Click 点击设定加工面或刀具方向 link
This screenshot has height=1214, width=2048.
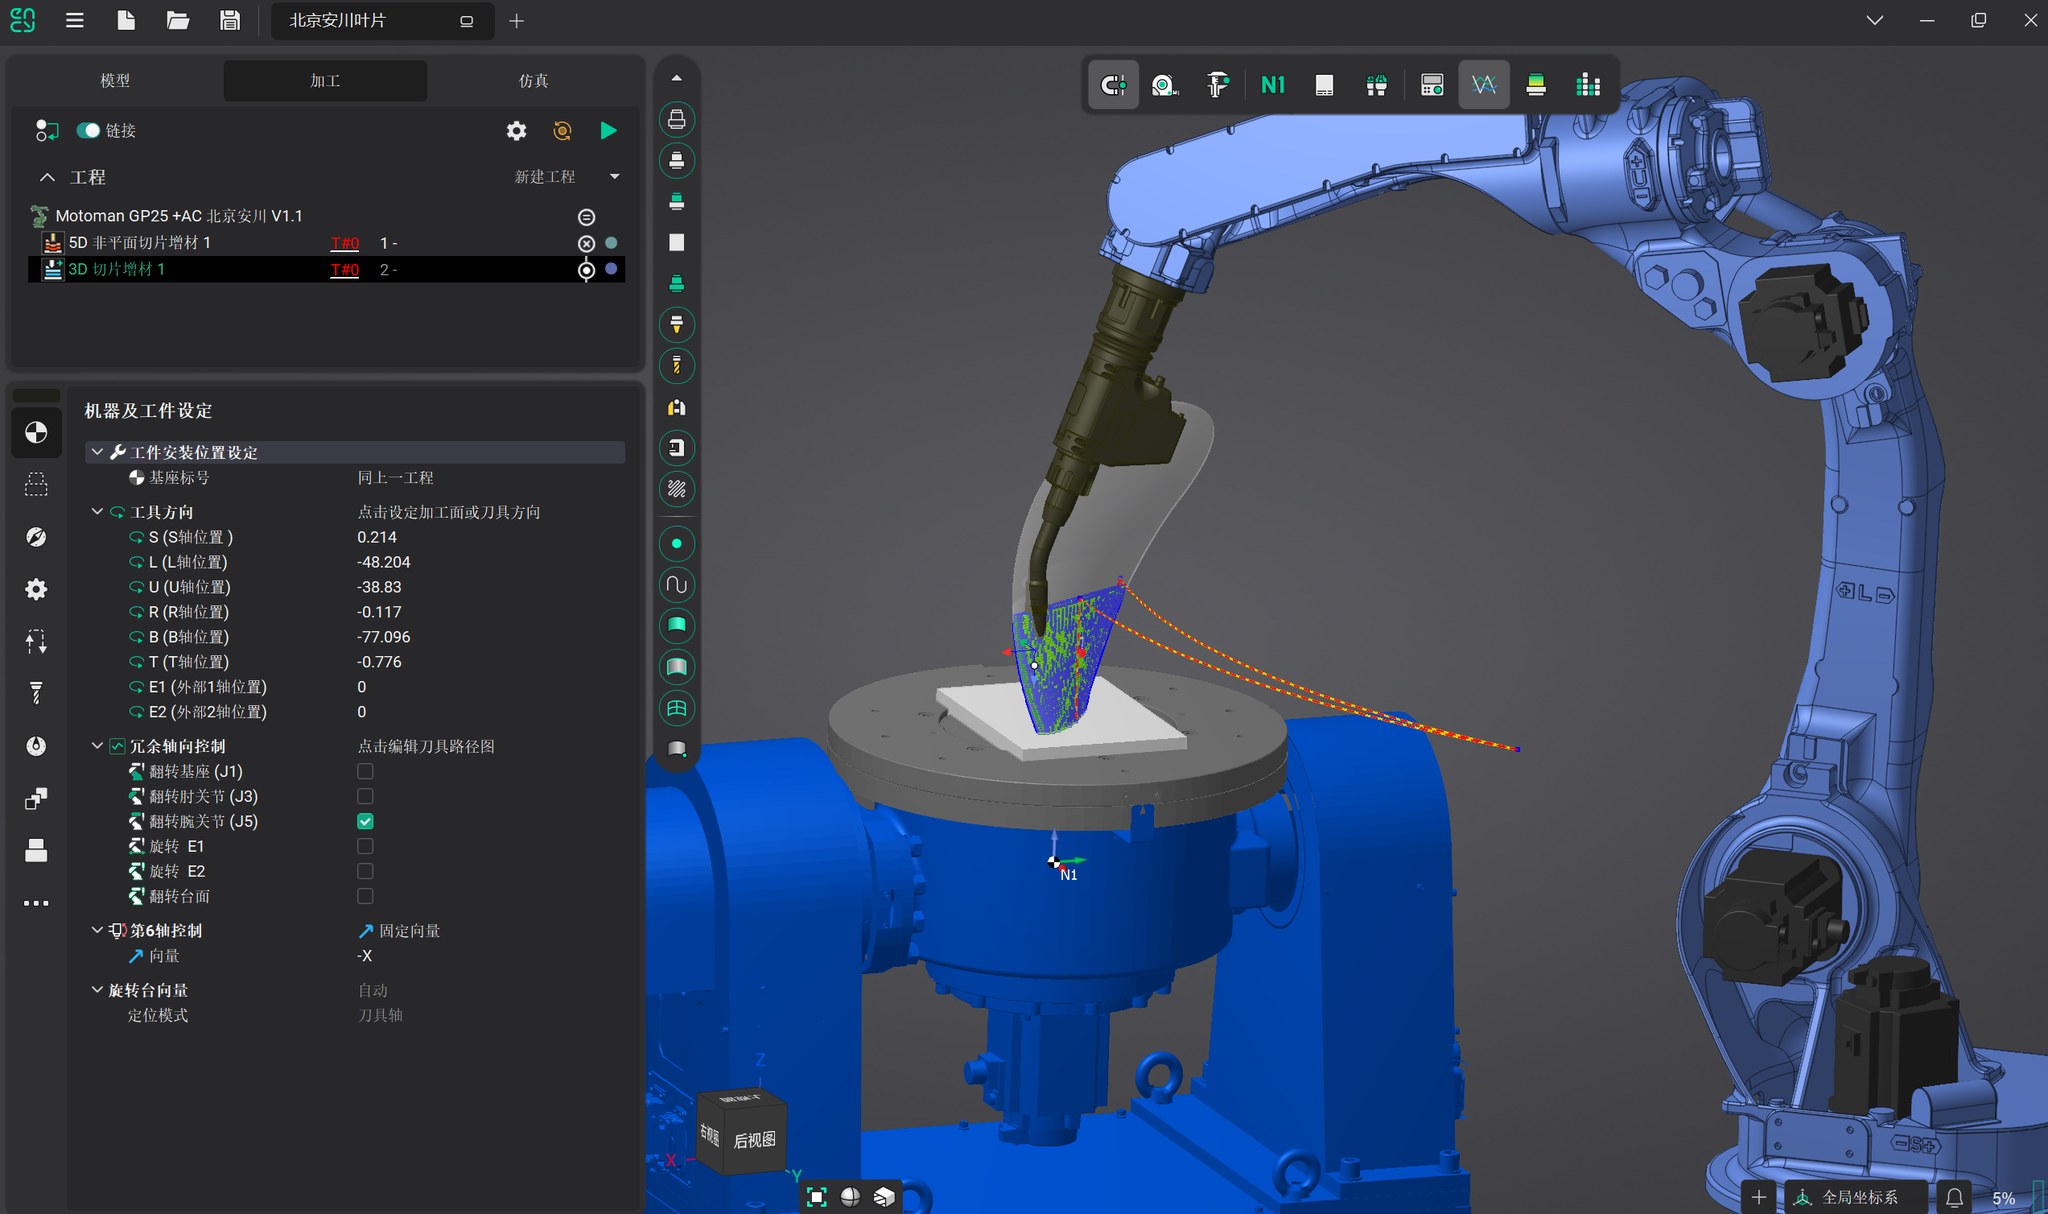point(449,512)
